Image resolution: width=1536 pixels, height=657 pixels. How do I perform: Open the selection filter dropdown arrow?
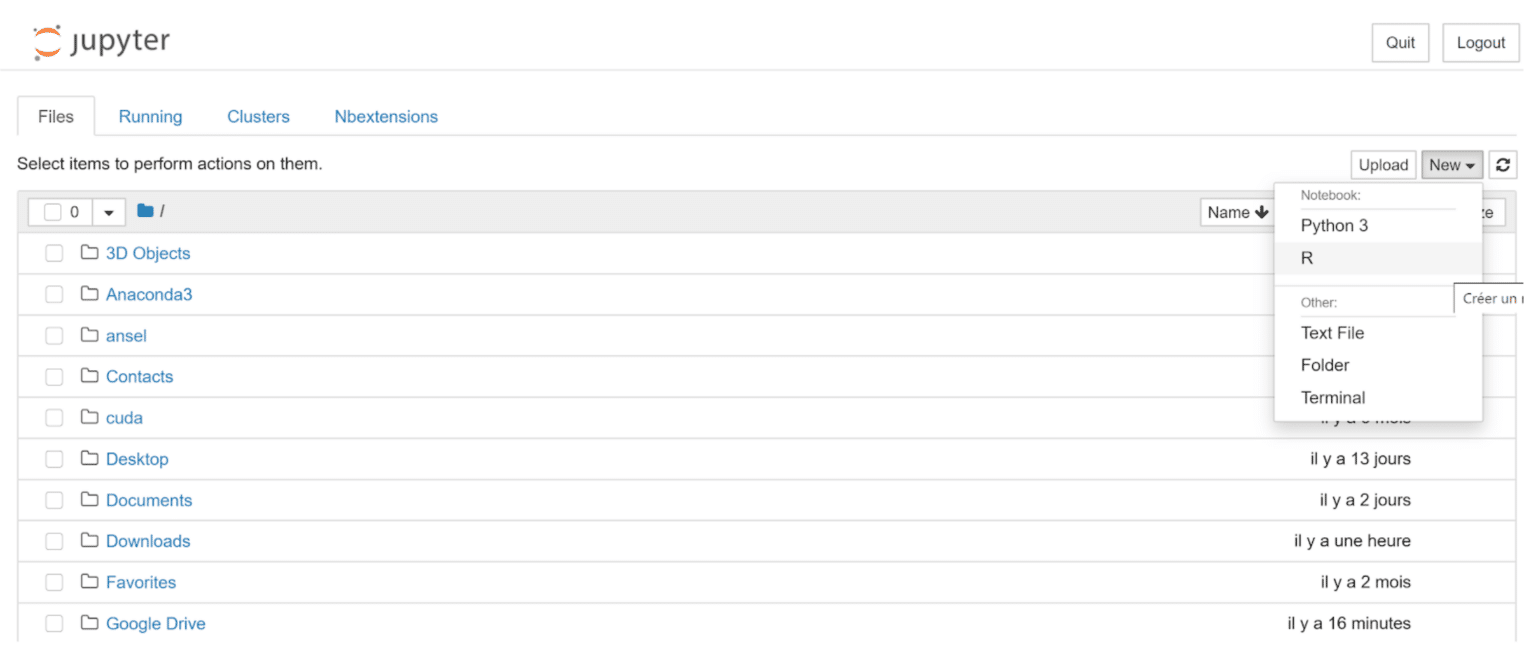(x=109, y=212)
